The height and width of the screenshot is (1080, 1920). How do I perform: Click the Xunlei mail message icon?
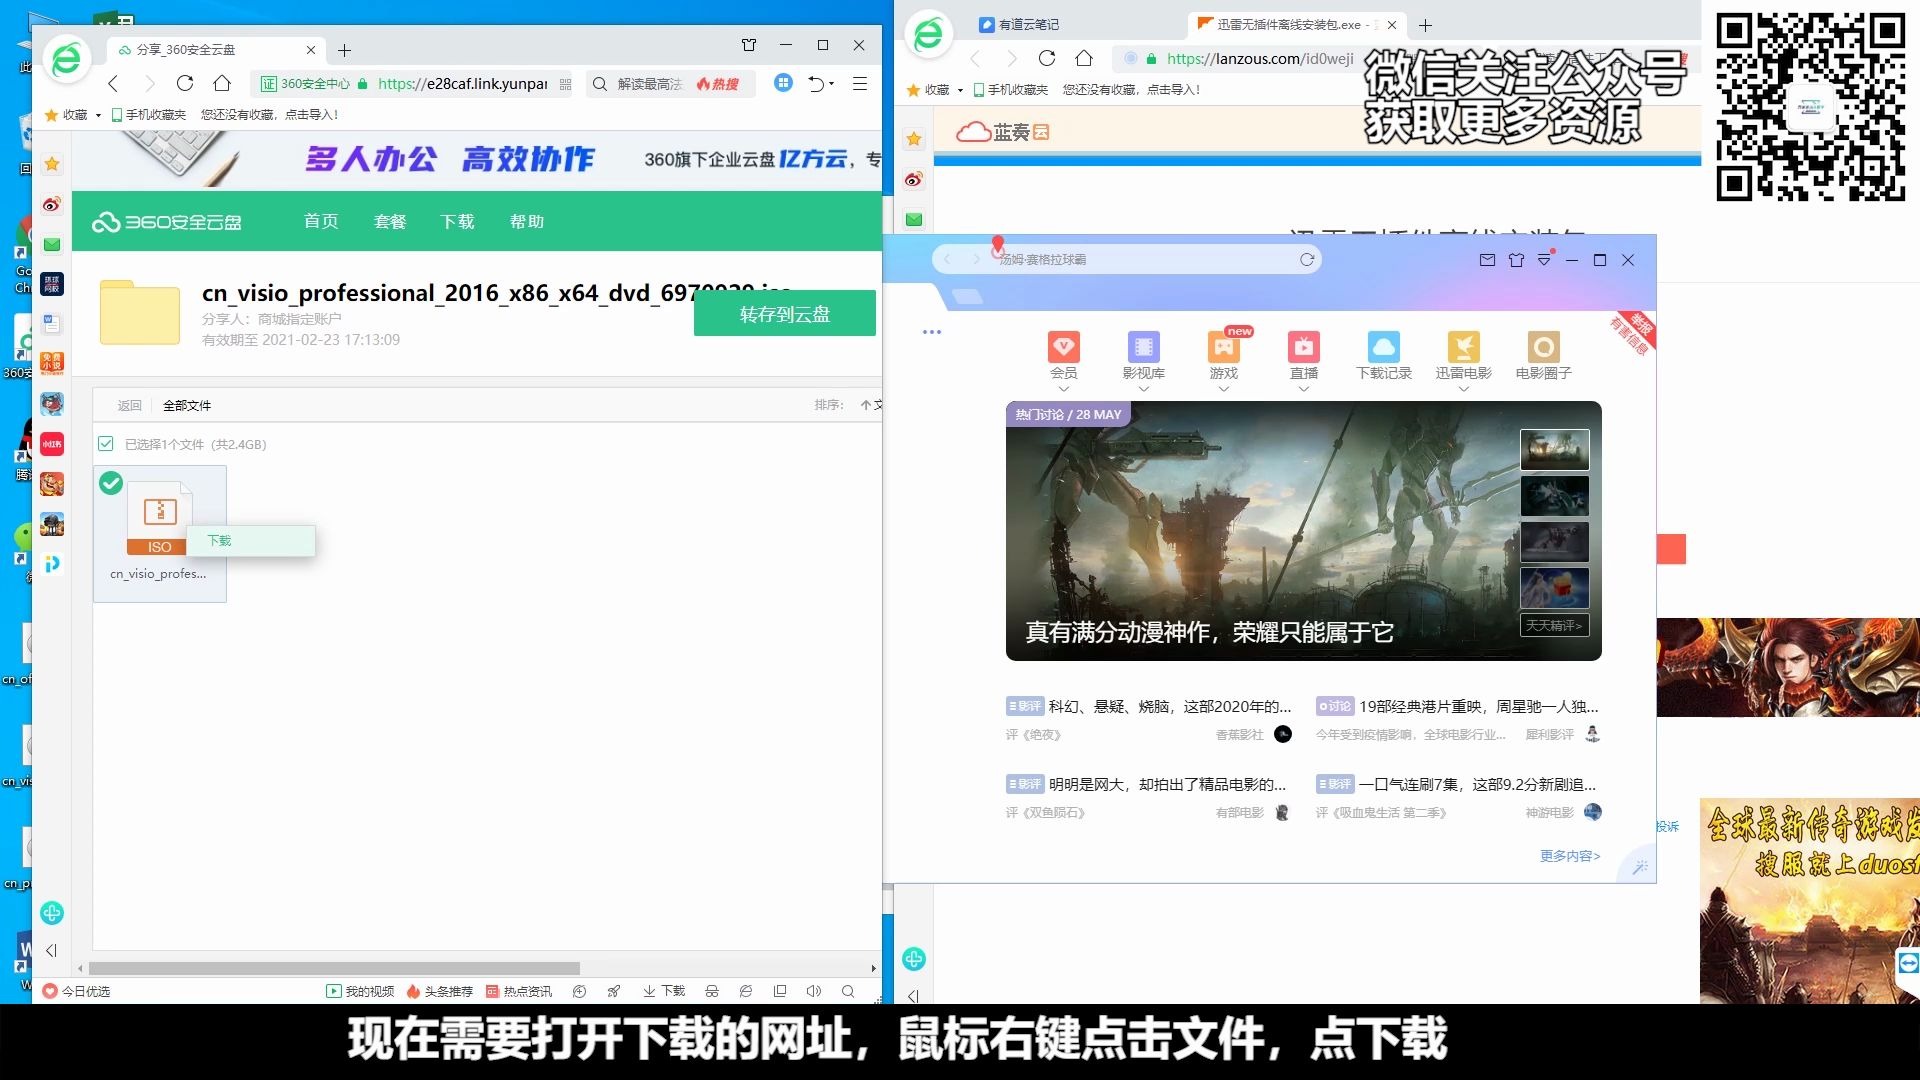pyautogui.click(x=1487, y=260)
